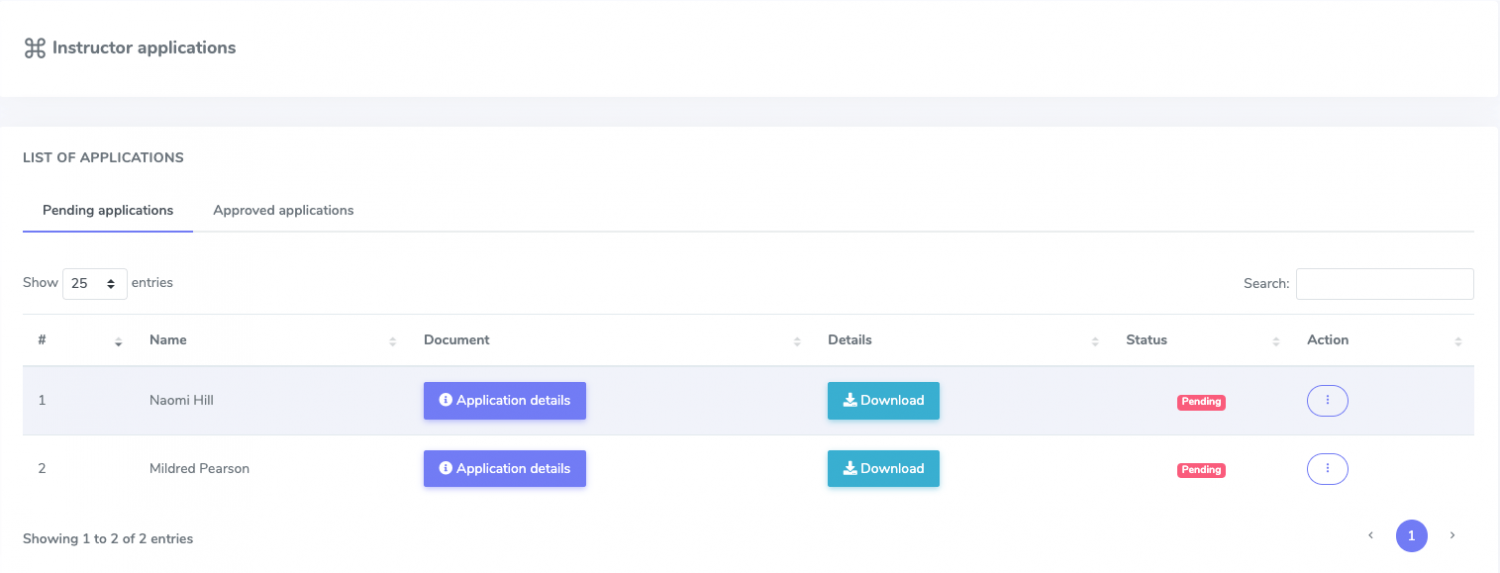Download Mildred Pearson's document
This screenshot has width=1500, height=573.
coord(883,469)
